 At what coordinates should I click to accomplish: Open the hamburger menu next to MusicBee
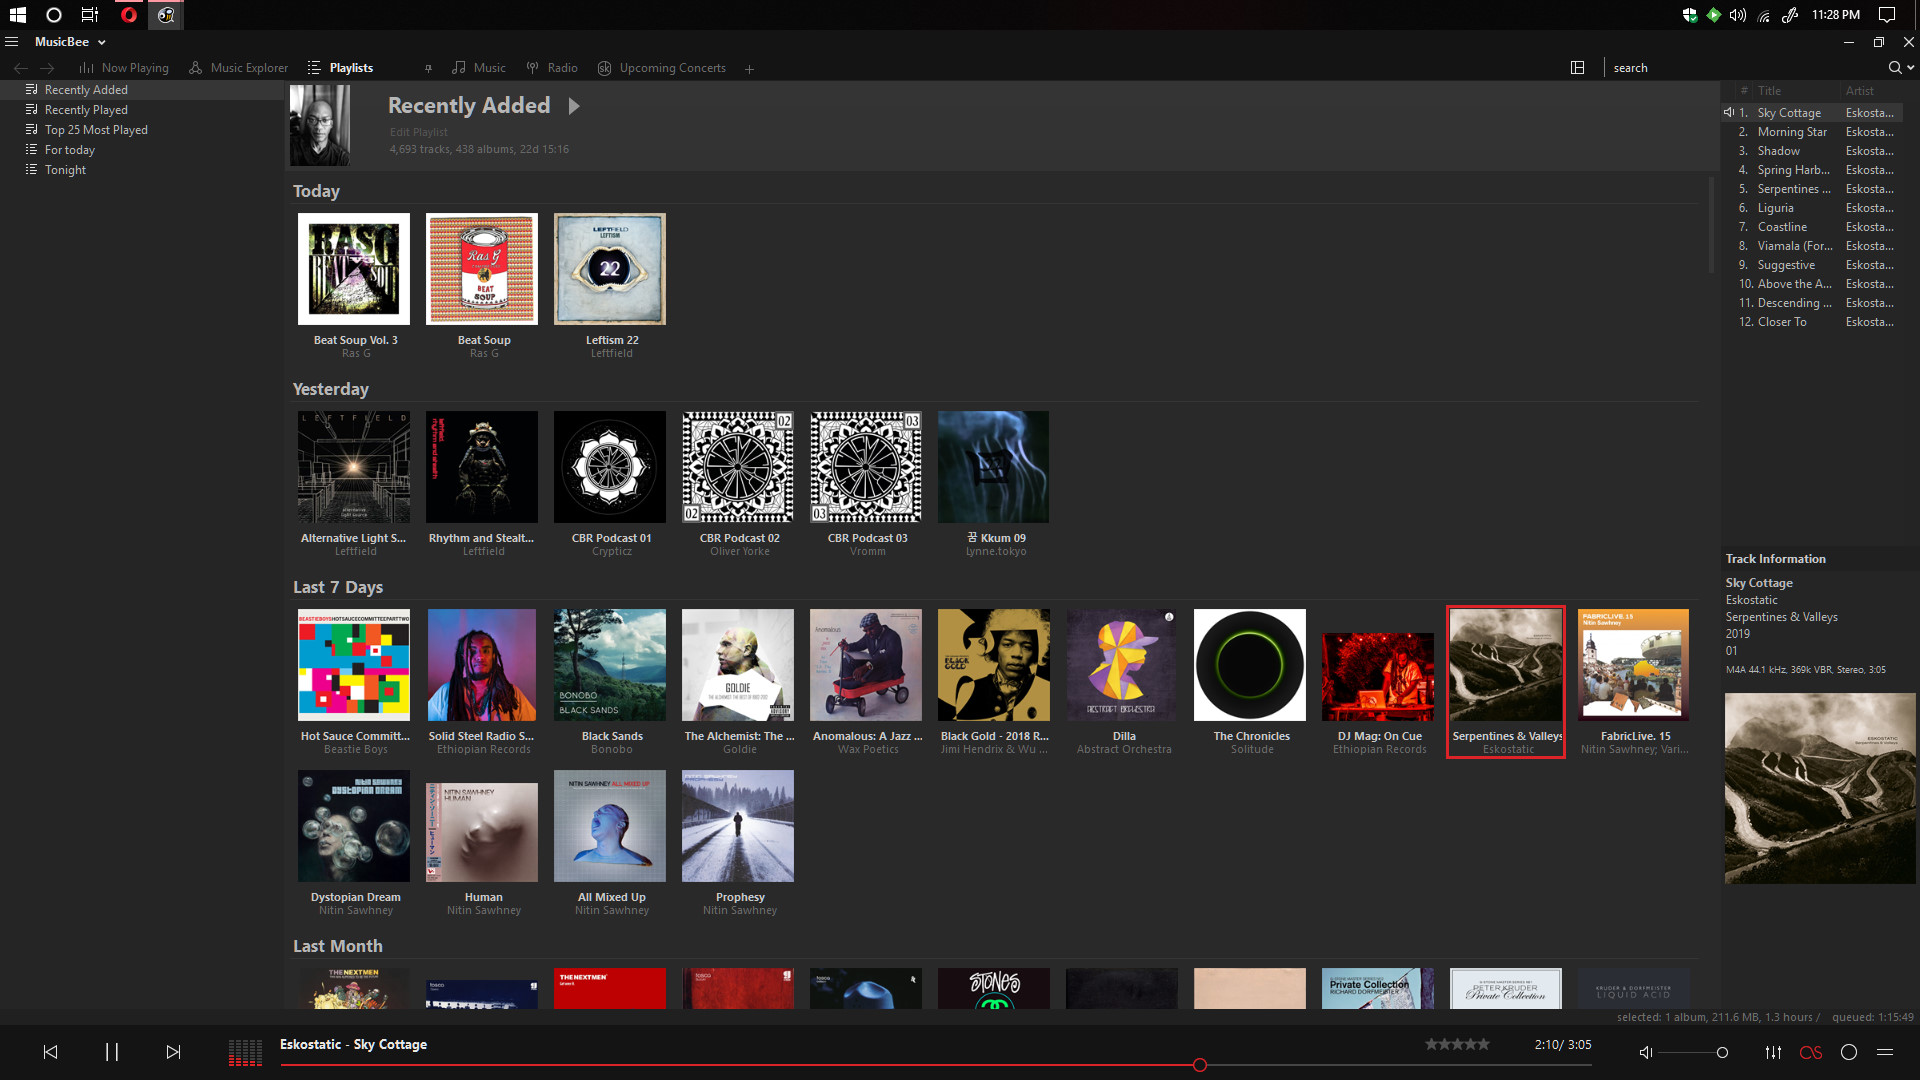coord(12,42)
